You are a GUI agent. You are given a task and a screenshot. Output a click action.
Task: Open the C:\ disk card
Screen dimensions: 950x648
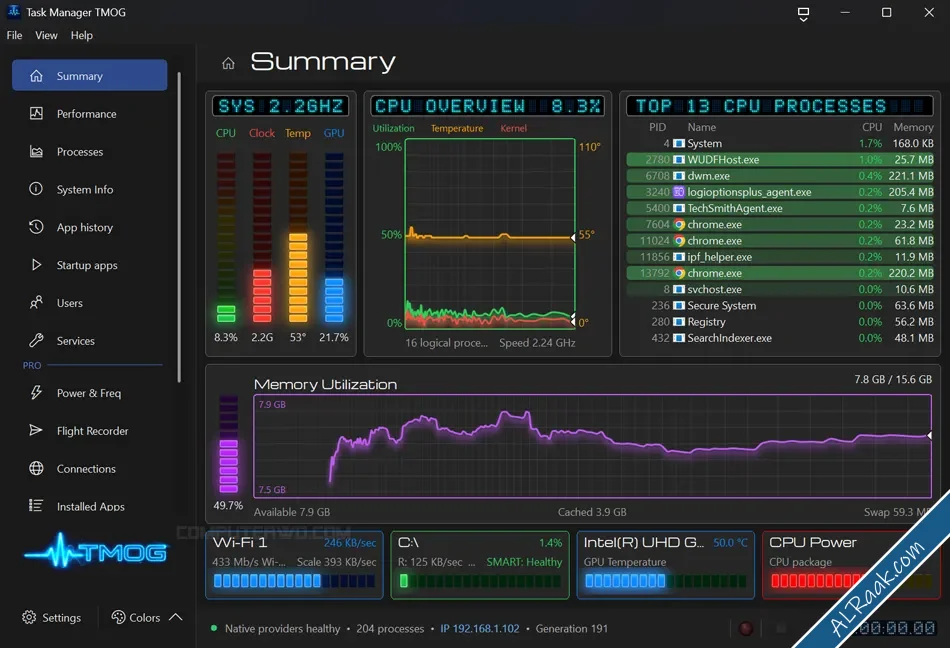coord(480,565)
